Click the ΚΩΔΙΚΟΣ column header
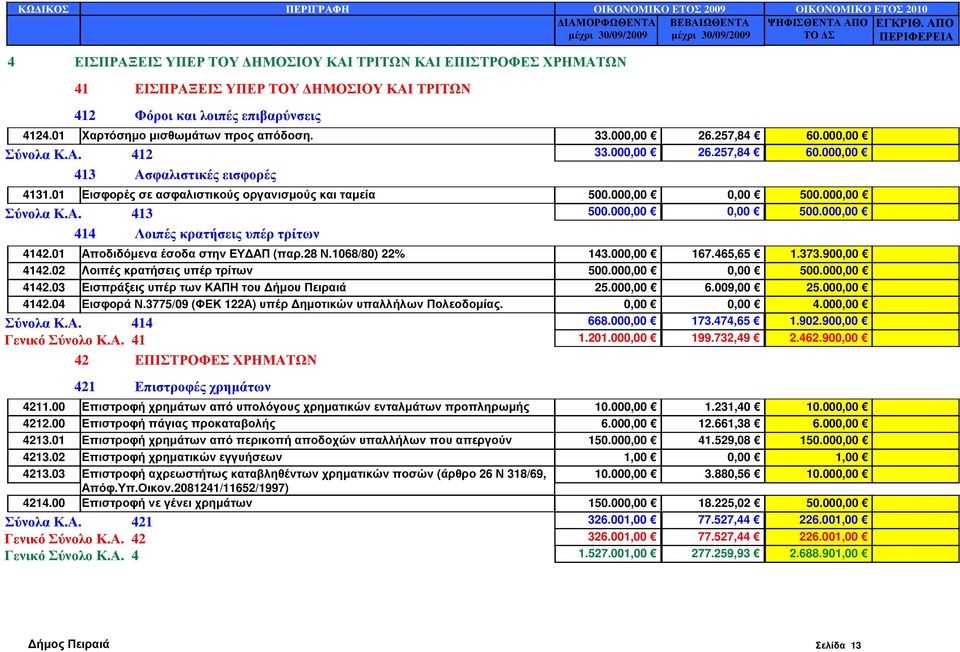The image size is (960, 652). pyautogui.click(x=43, y=9)
